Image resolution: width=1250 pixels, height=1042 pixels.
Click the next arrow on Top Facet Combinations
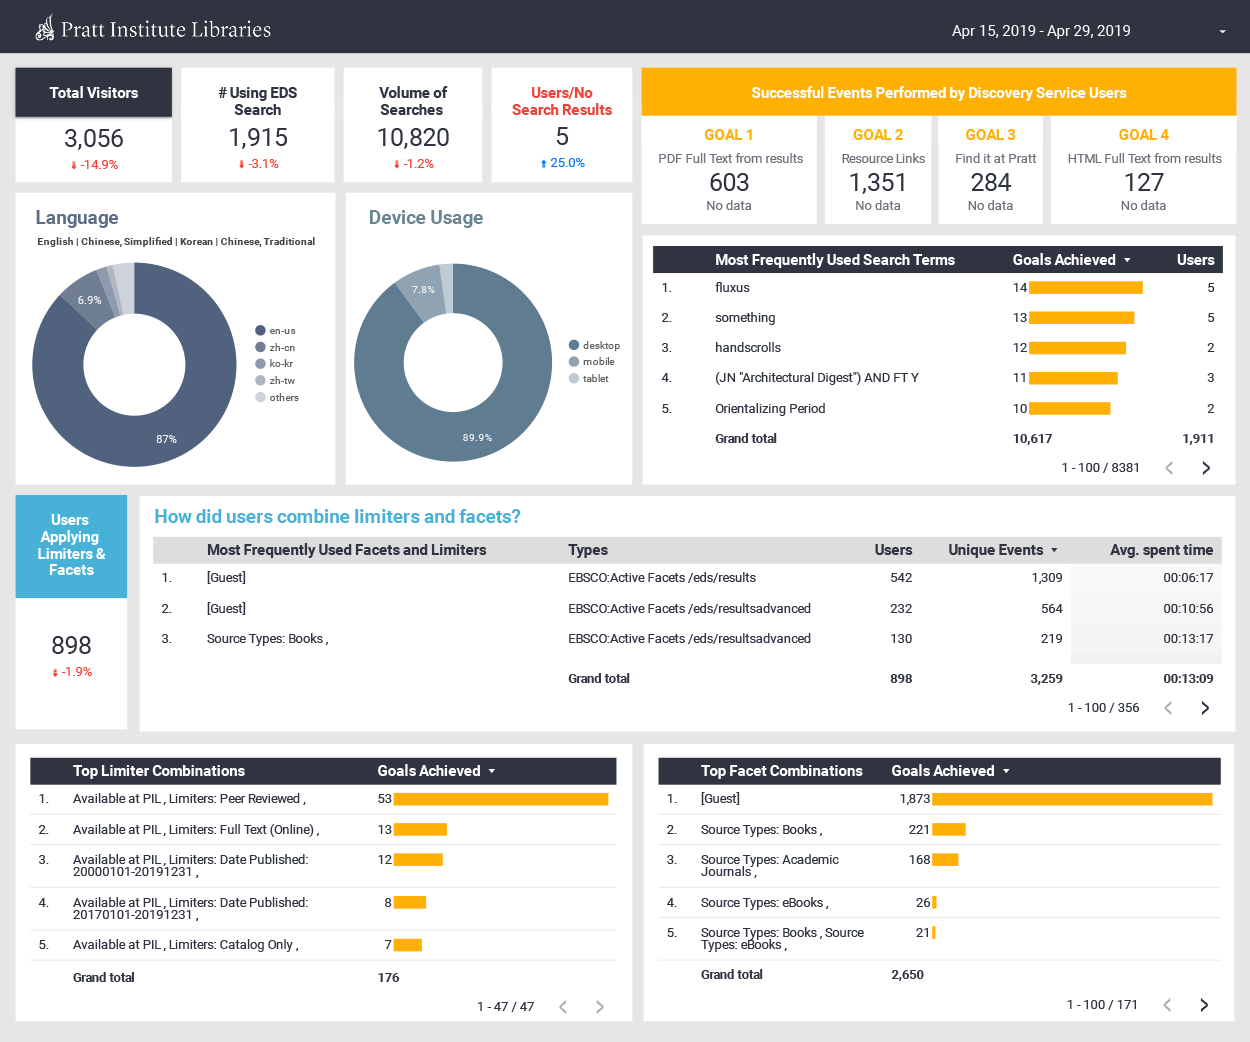click(x=1205, y=1004)
